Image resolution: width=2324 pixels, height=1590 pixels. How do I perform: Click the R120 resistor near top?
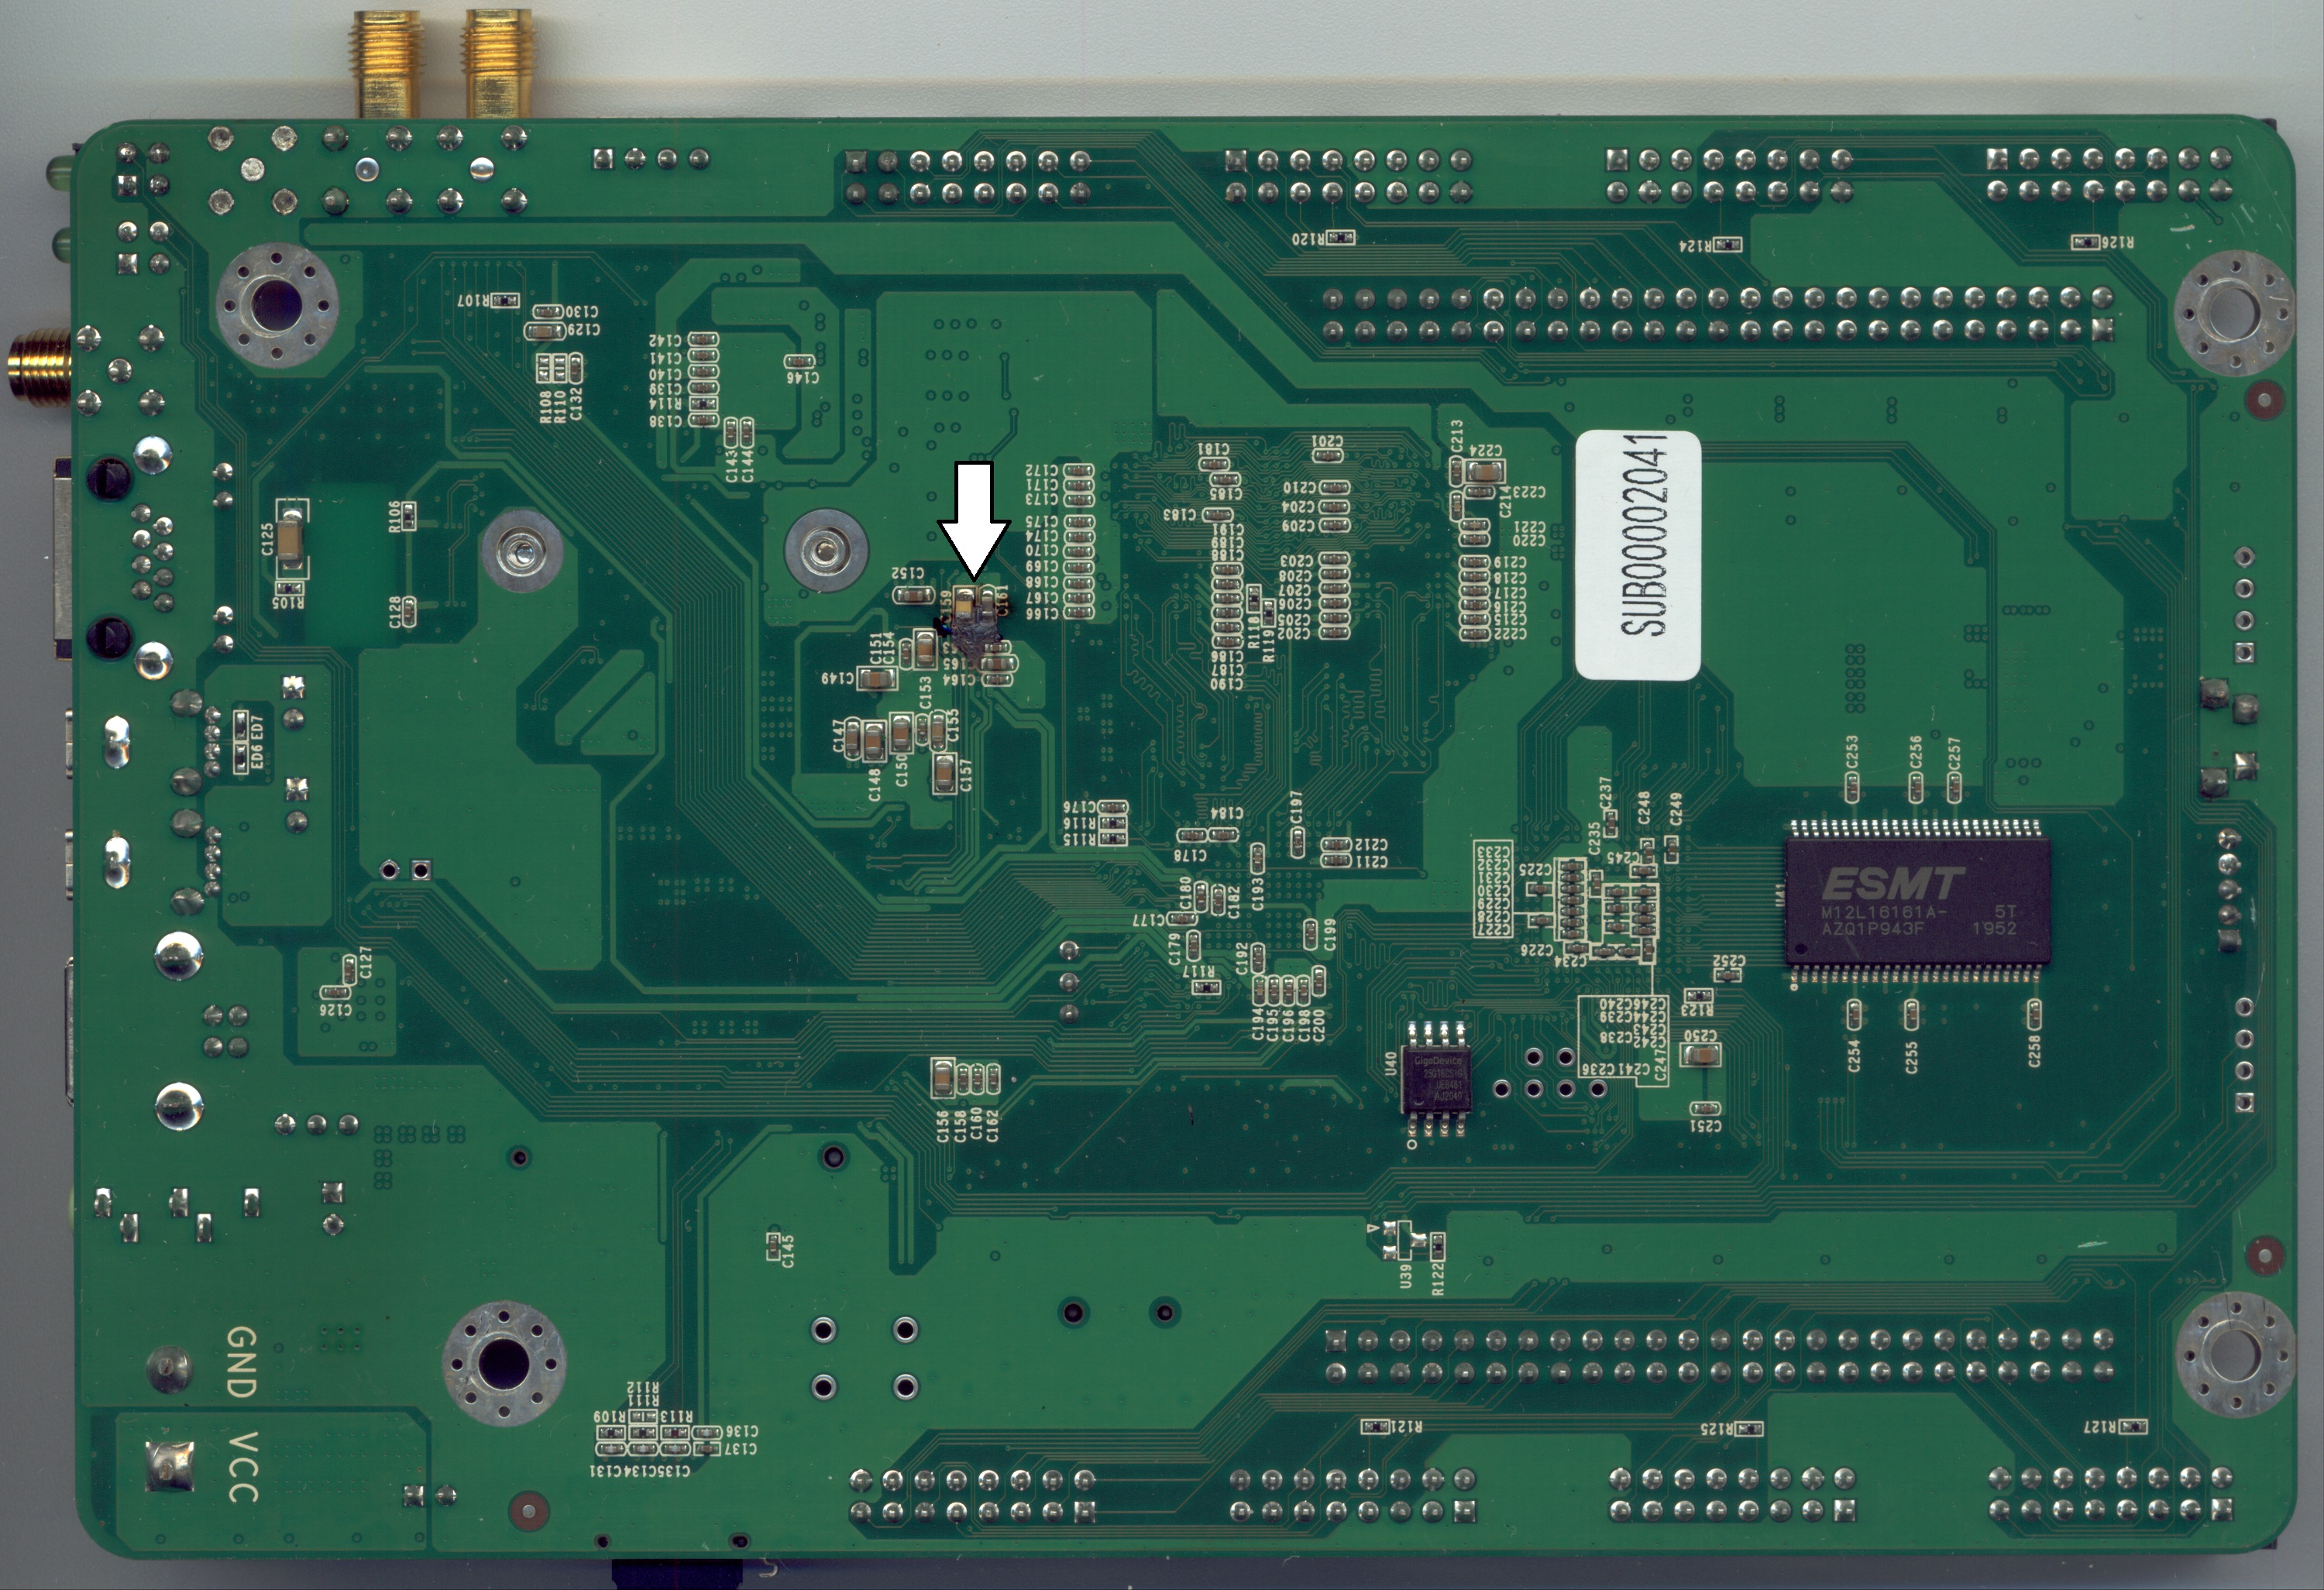point(1342,238)
